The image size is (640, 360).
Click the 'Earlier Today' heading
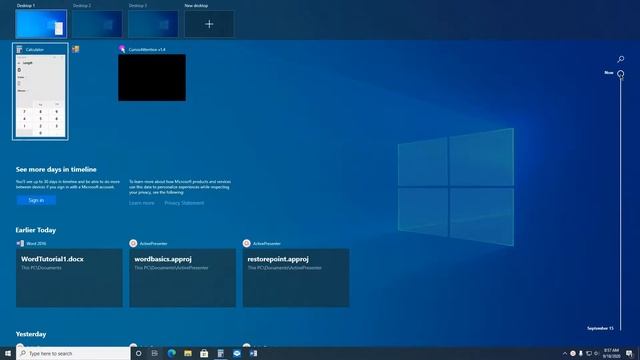tap(36, 230)
